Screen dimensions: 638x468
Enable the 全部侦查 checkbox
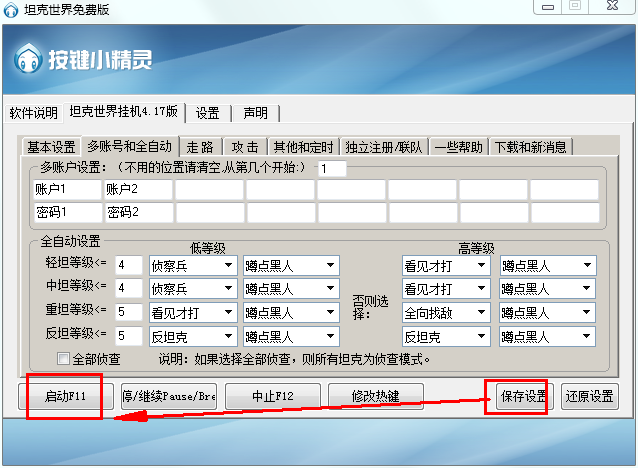64,358
